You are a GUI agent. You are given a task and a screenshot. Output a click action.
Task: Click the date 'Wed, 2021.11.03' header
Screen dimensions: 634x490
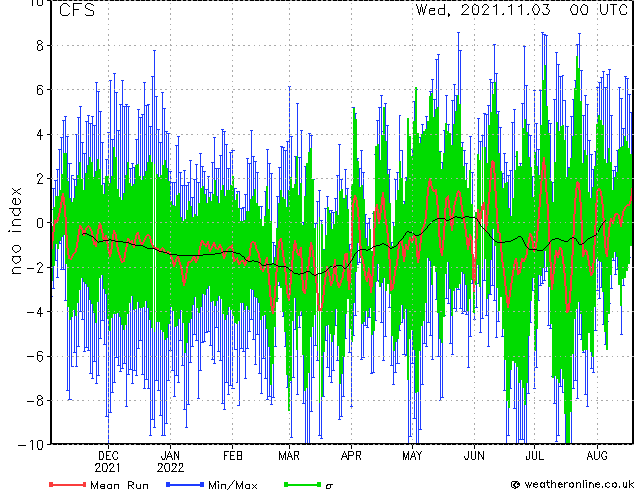coord(483,10)
